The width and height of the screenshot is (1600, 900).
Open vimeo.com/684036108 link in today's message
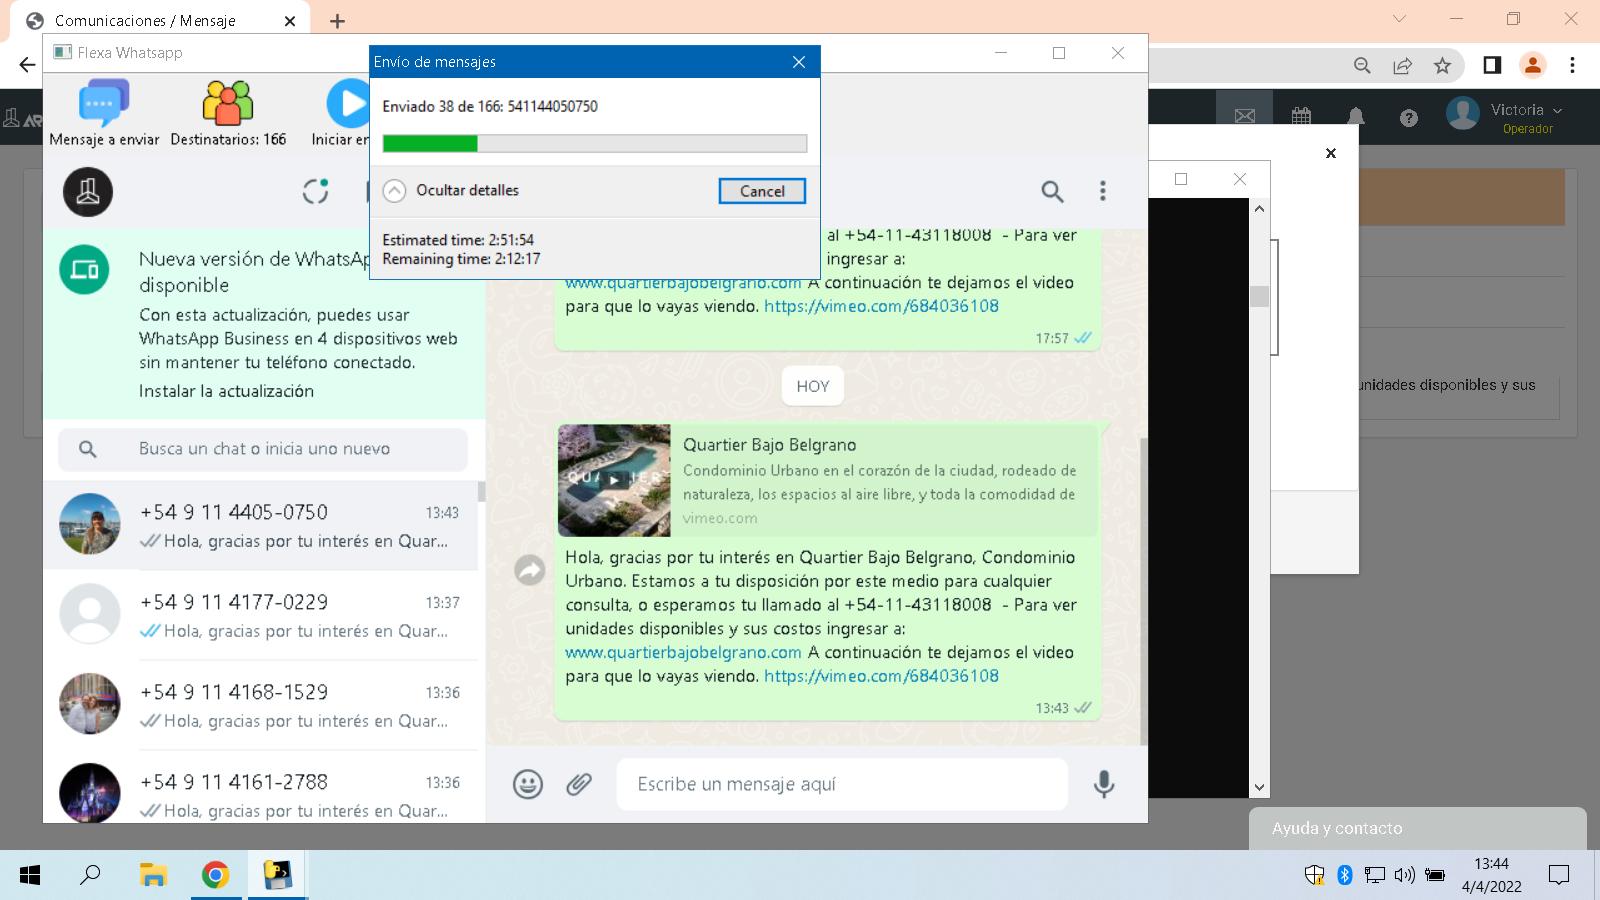coord(881,676)
